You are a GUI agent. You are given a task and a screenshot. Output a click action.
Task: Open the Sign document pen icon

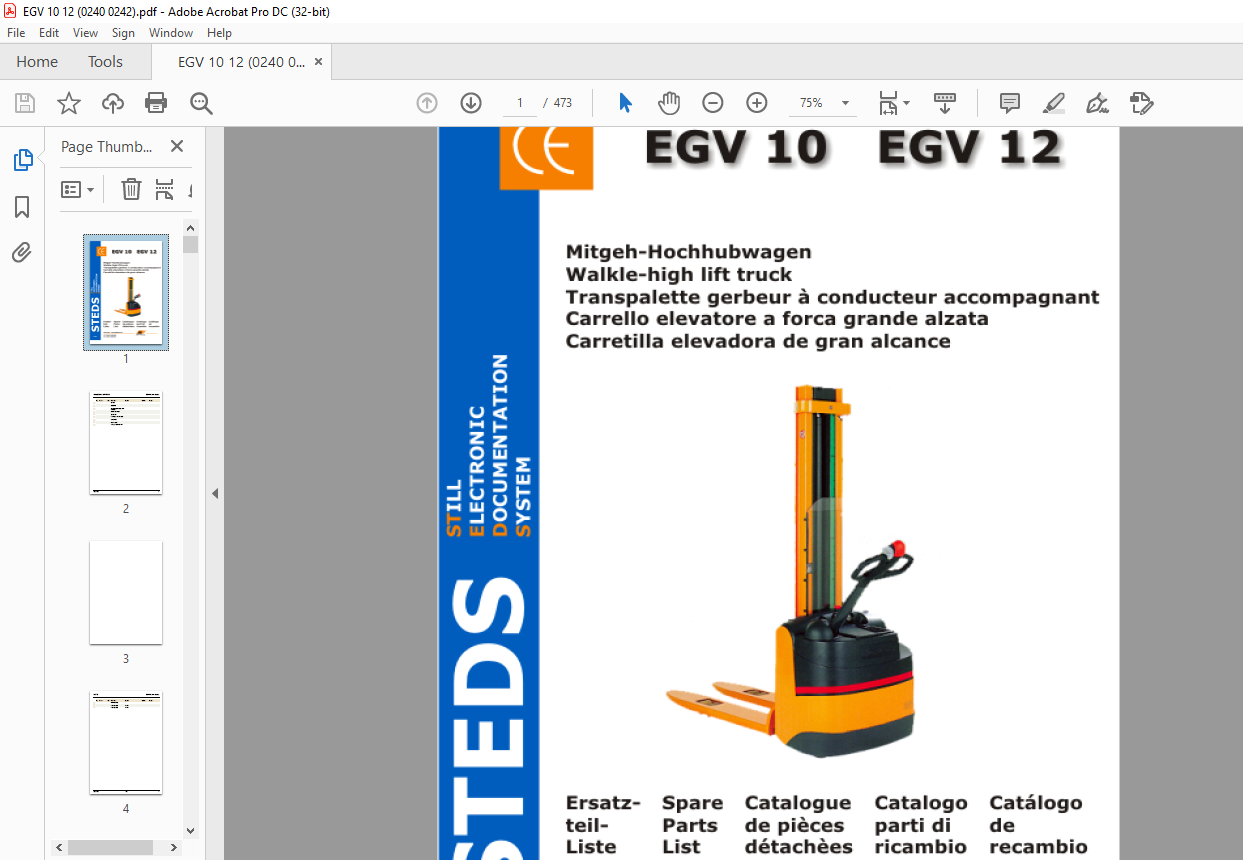click(1098, 103)
